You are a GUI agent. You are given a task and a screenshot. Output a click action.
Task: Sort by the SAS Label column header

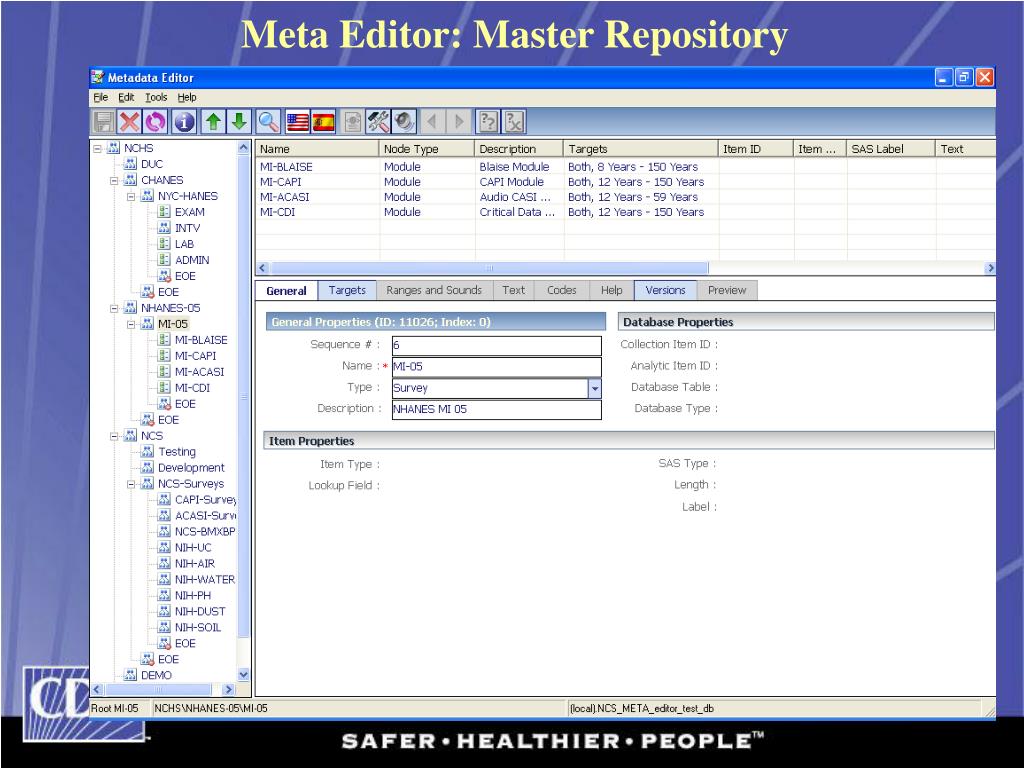891,149
